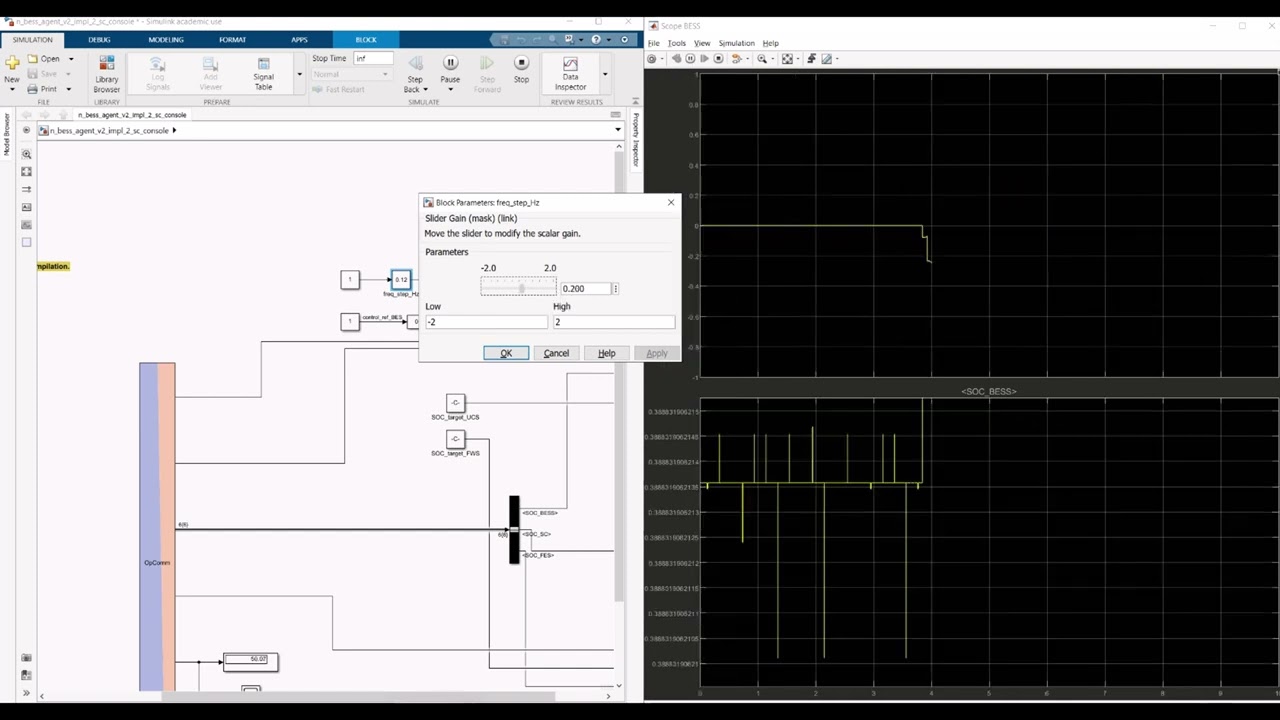Switch to the APPS tab
Screen dimensions: 1280x720
pyautogui.click(x=299, y=39)
